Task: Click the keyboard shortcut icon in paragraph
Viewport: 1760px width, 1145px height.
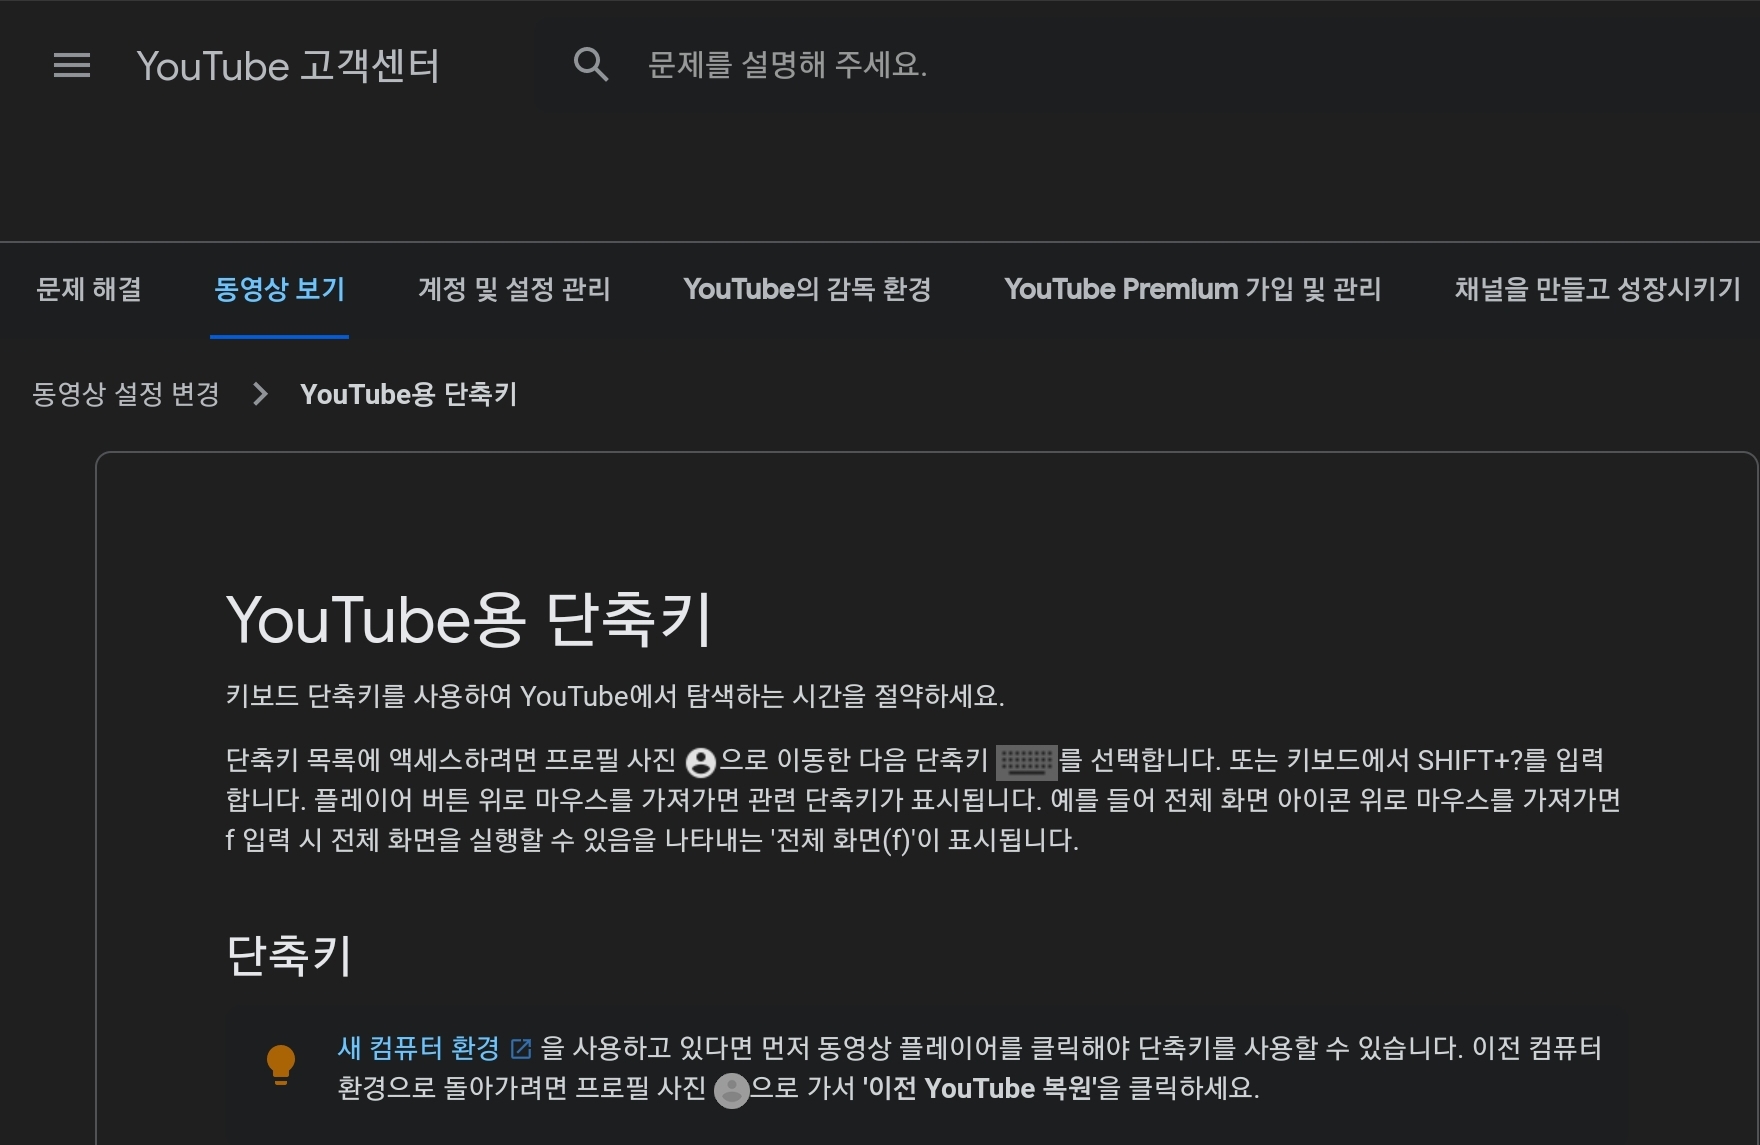Action: click(1026, 762)
